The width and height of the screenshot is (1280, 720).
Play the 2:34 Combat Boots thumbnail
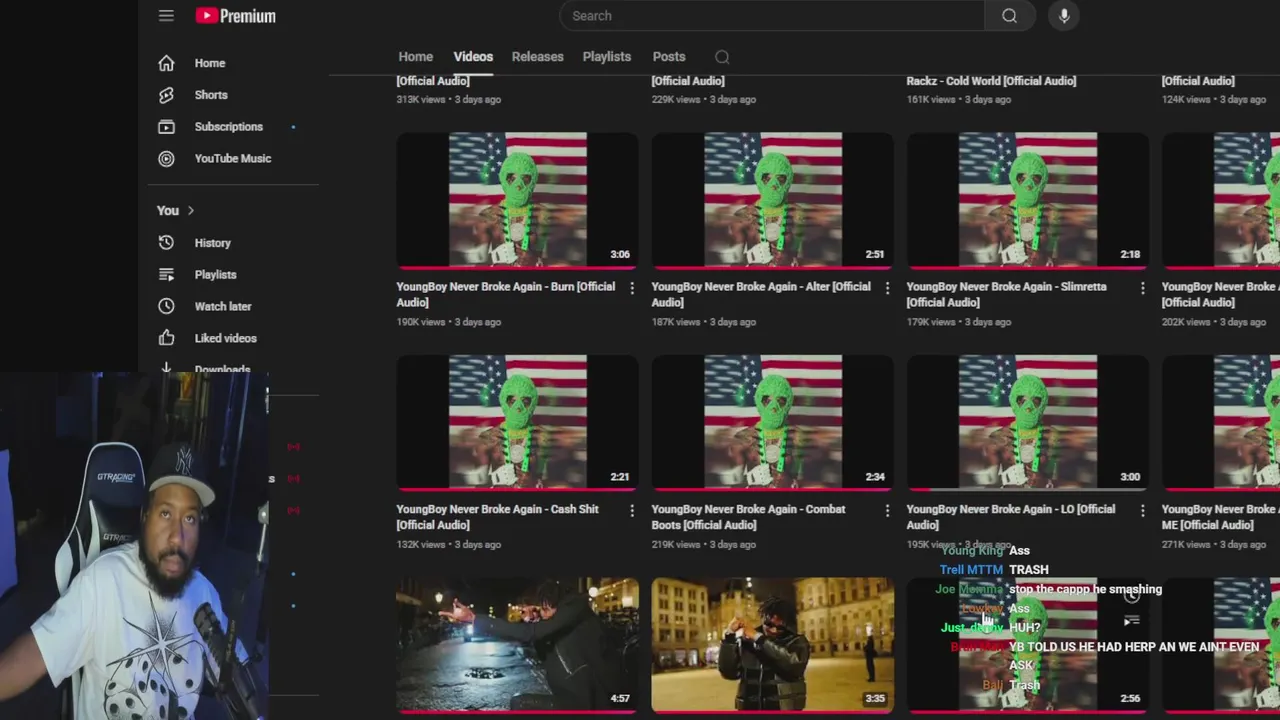pos(772,422)
